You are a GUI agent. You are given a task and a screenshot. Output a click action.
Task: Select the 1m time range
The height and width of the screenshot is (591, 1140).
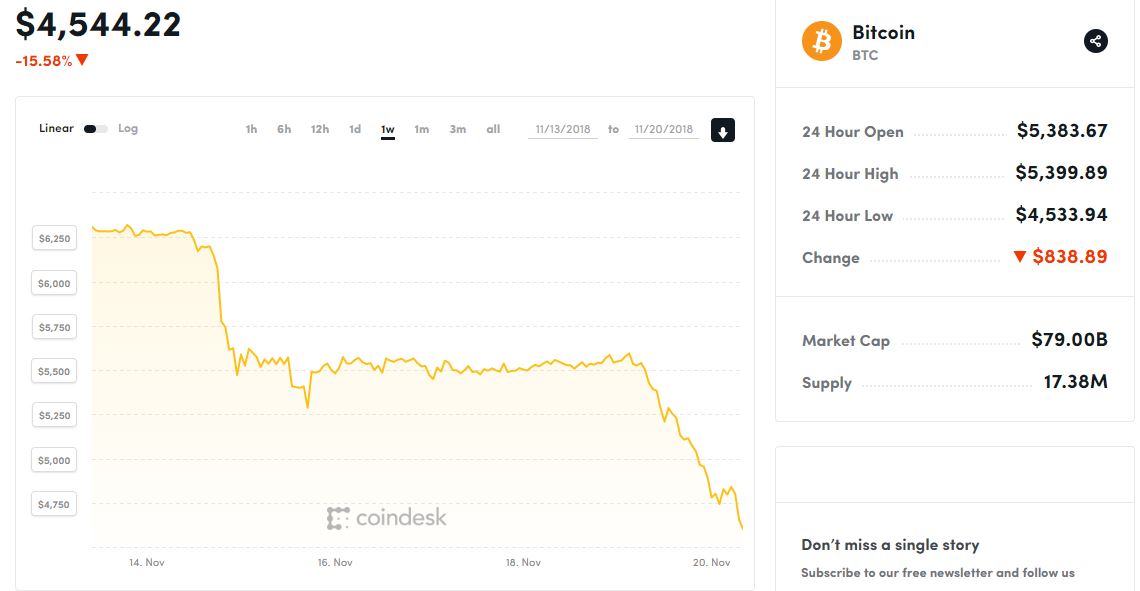click(x=422, y=129)
